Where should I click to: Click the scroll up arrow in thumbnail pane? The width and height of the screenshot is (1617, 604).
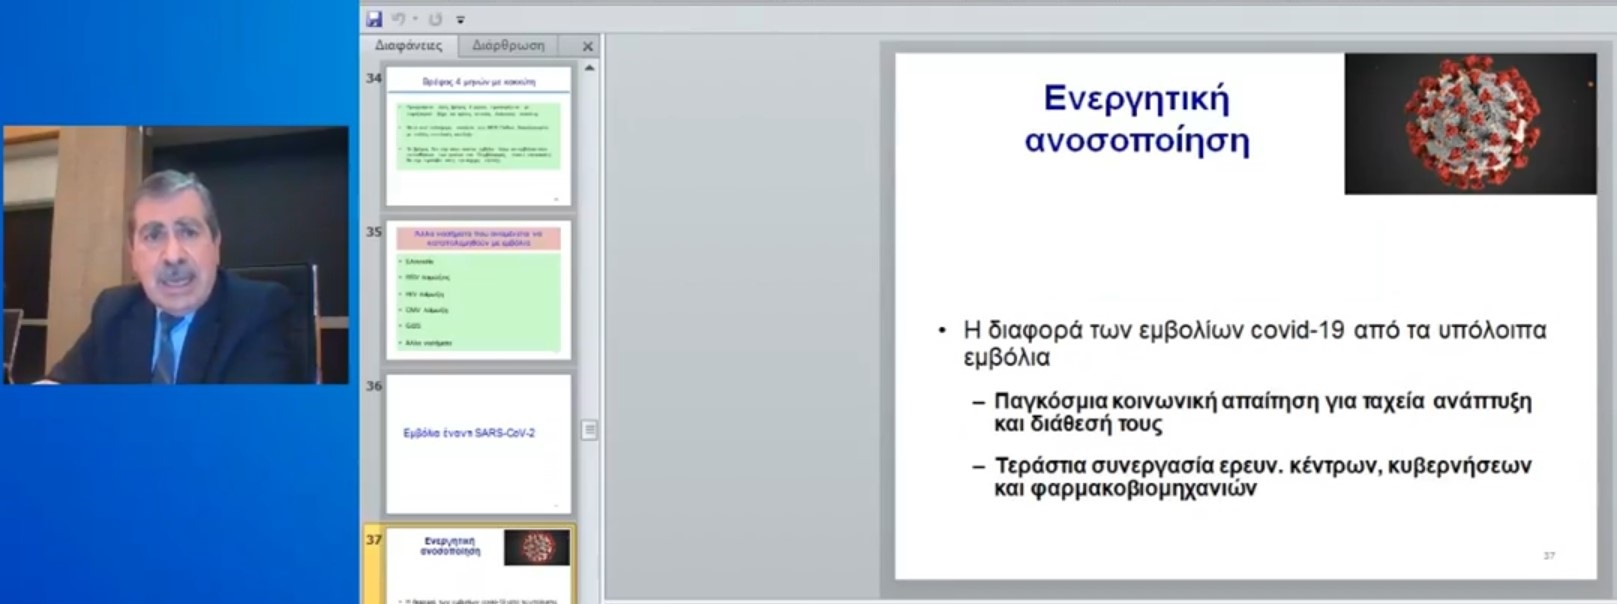point(589,69)
